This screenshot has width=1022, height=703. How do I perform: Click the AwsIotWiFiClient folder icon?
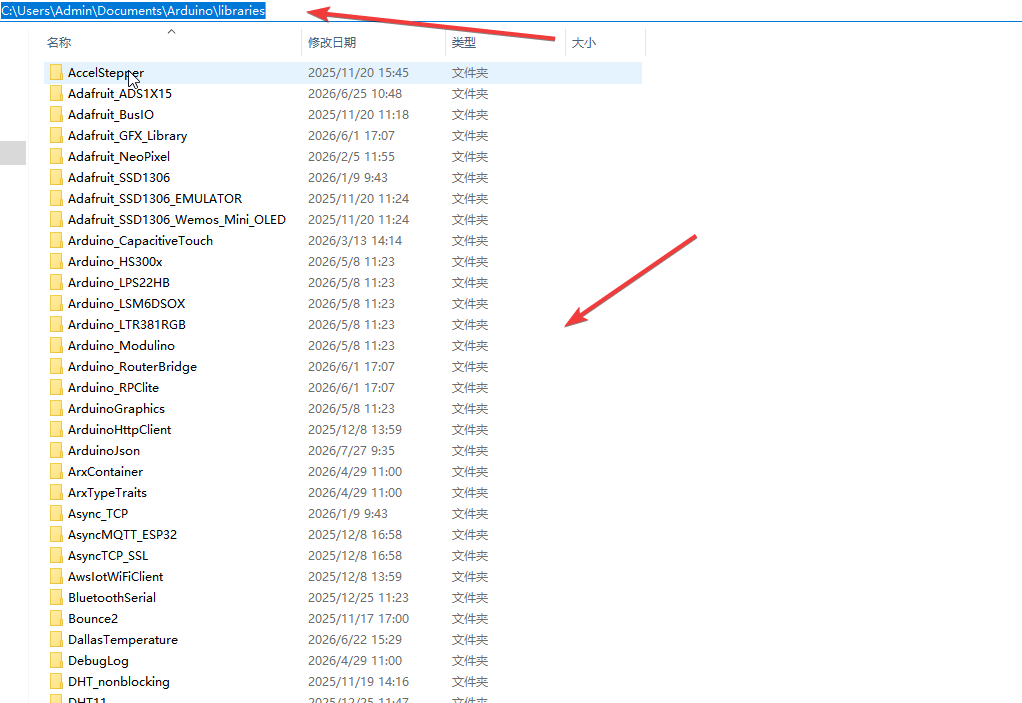57,577
